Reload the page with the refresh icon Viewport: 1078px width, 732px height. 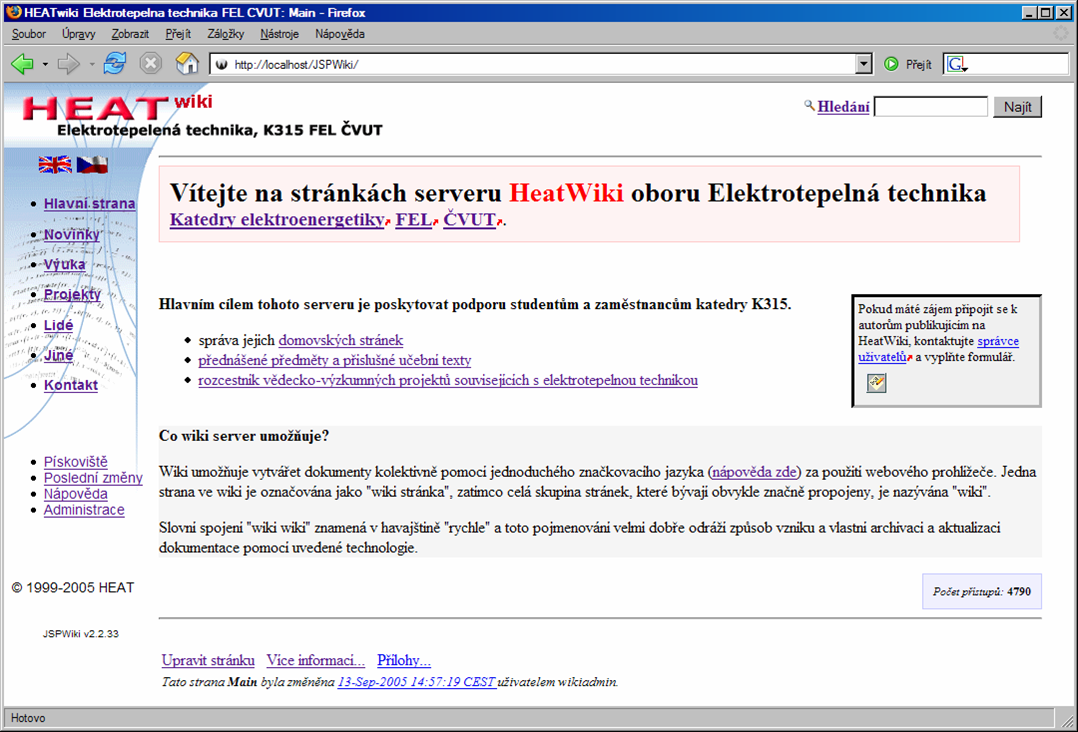115,64
